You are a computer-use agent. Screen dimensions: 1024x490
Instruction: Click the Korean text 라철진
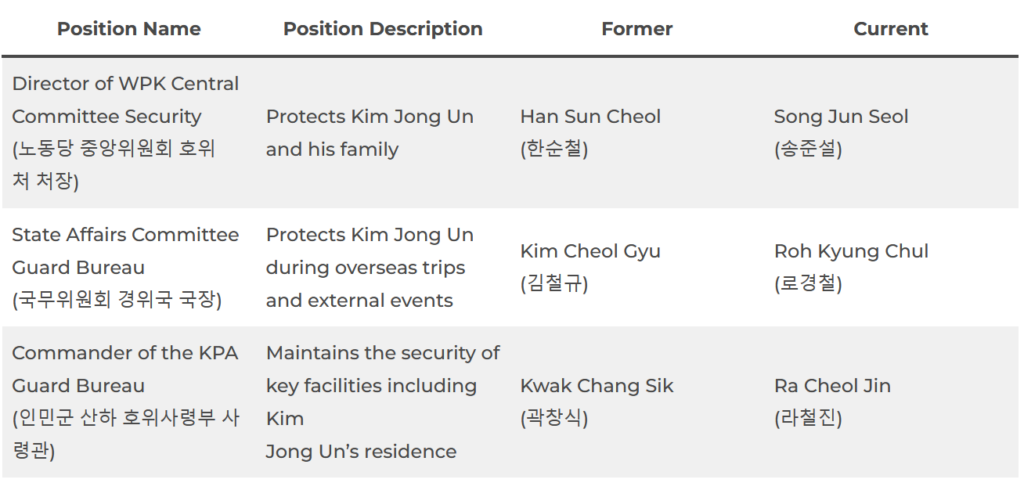808,418
